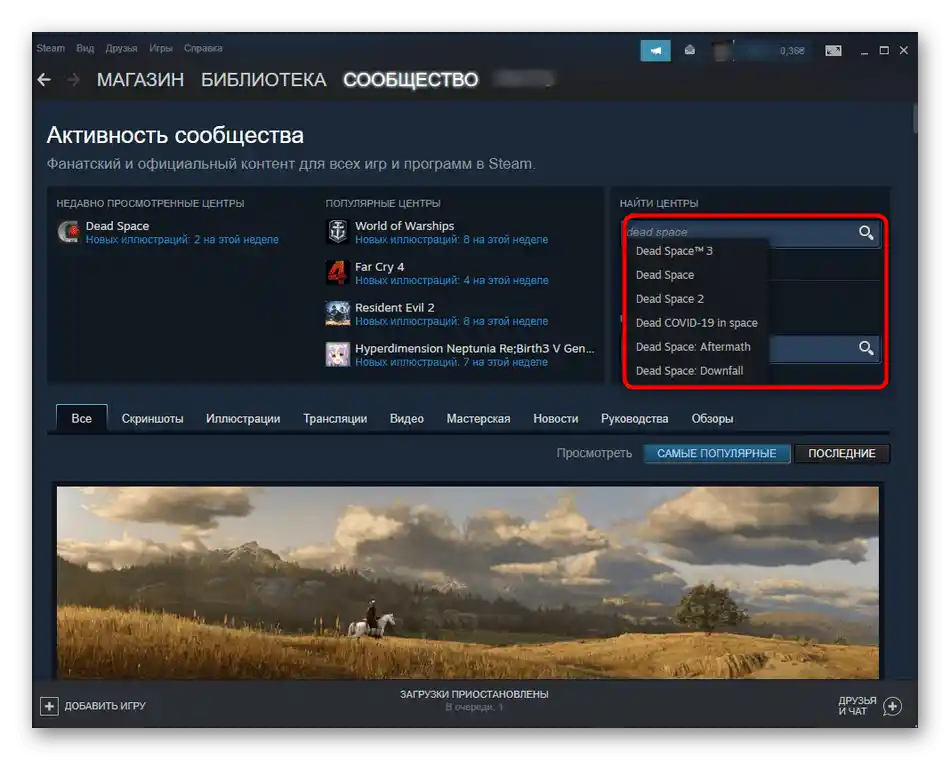Open Friends and Chat plus icon
Screen dimensions: 950x760
pos(892,706)
